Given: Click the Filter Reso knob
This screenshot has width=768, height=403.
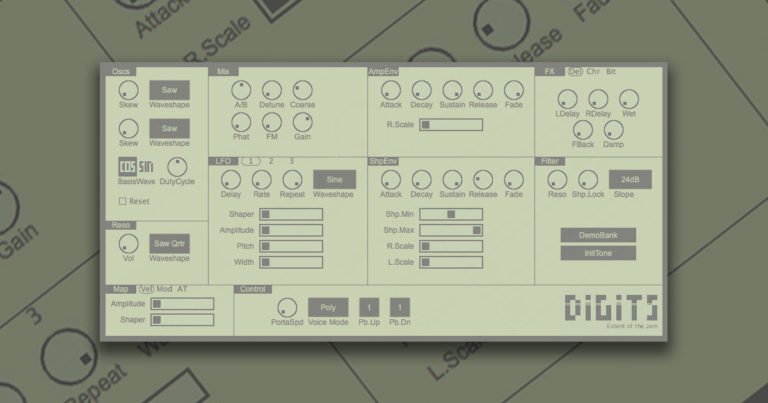Looking at the screenshot, I should [557, 180].
